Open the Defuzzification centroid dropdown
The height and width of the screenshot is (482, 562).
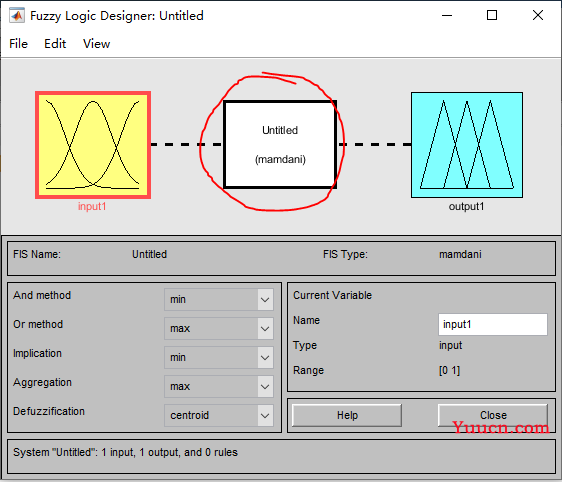click(x=219, y=415)
